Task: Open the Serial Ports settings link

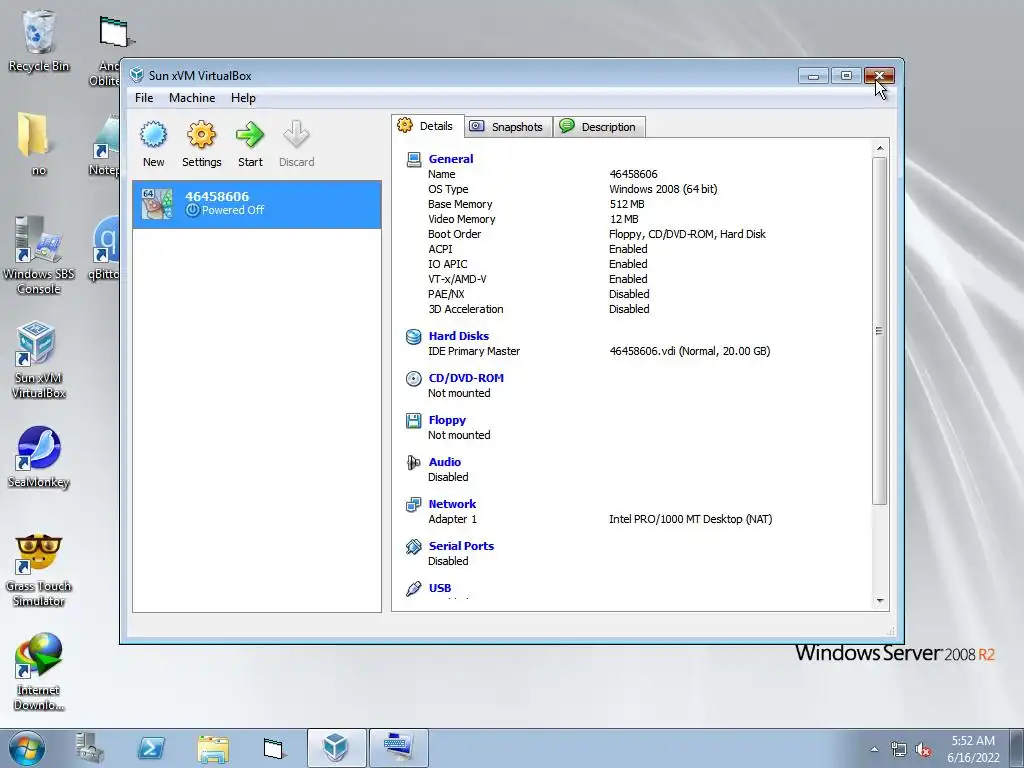Action: [461, 546]
